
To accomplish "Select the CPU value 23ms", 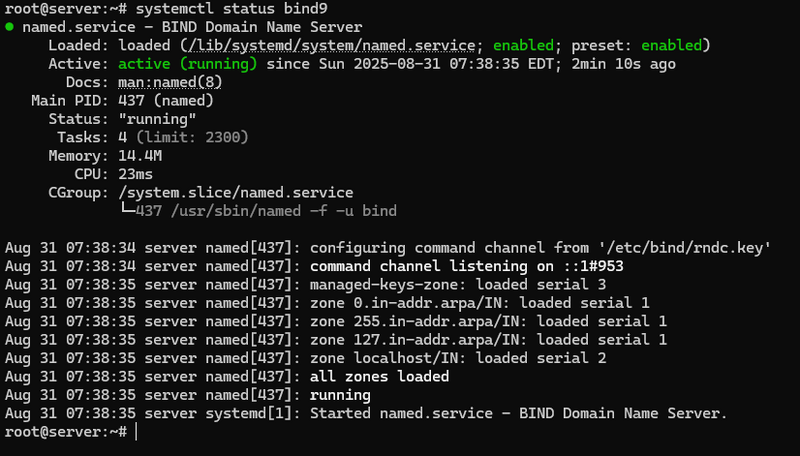I will tap(136, 174).
